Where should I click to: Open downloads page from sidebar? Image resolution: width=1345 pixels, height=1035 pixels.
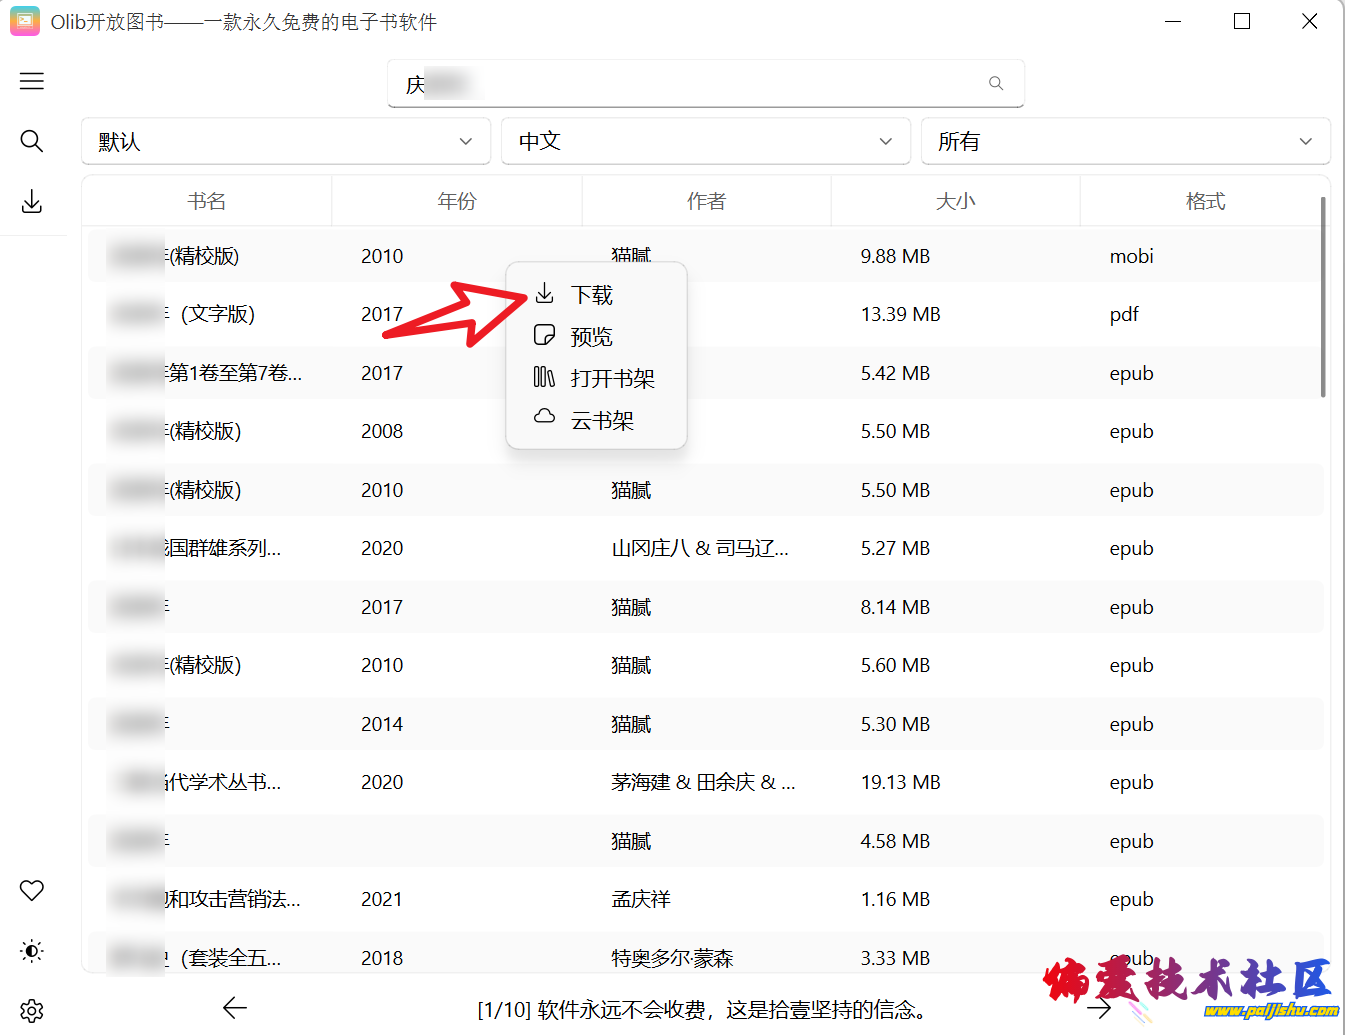(x=32, y=202)
